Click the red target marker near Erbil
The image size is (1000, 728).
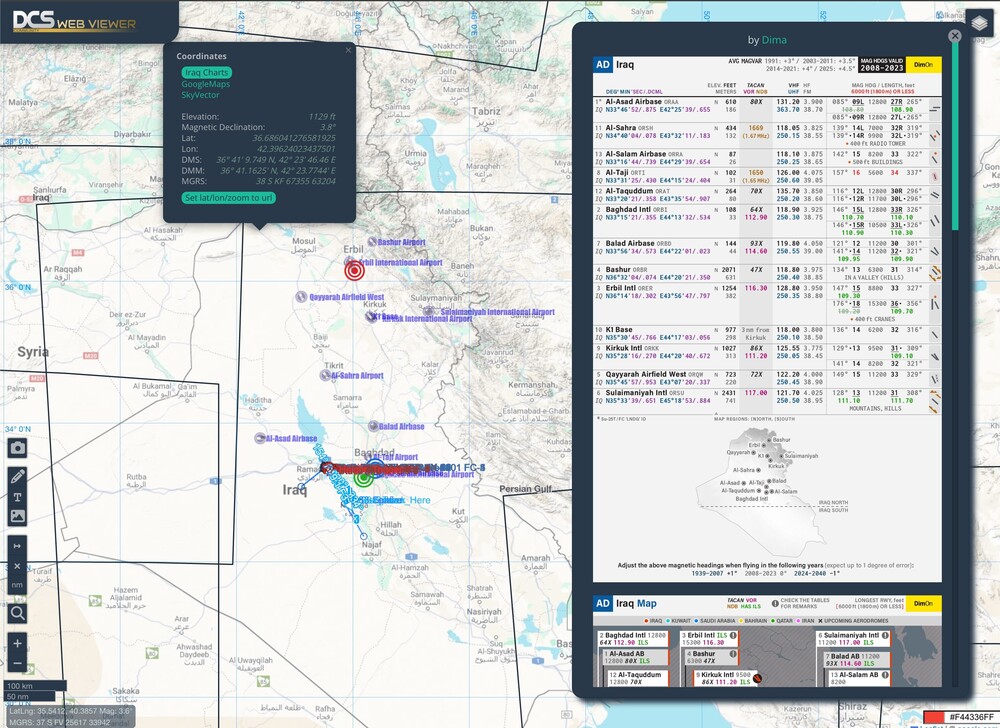355,271
